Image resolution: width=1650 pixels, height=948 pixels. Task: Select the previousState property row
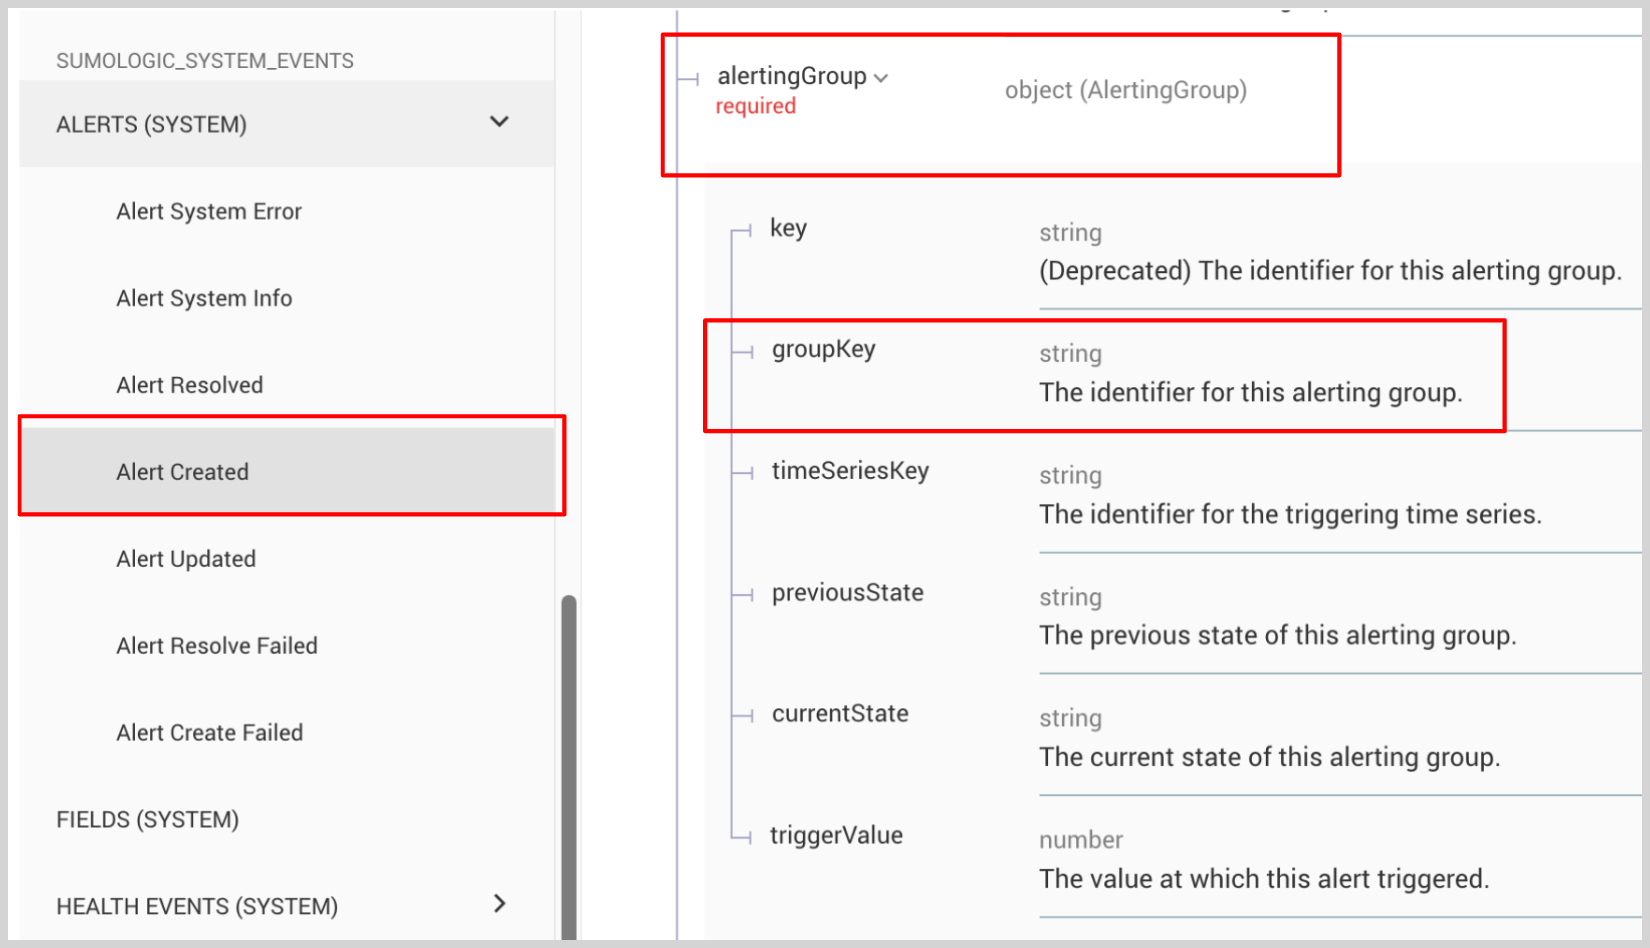847,593
